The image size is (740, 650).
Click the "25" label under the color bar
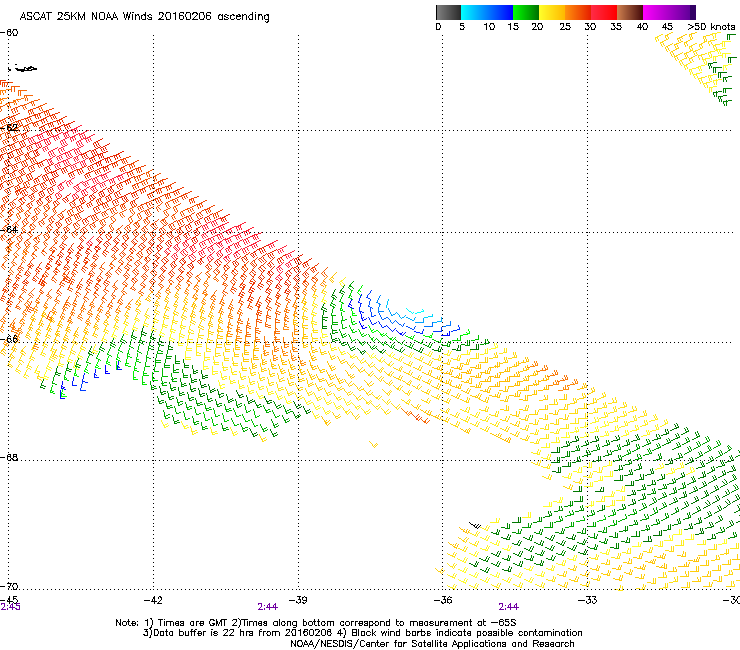[x=565, y=27]
